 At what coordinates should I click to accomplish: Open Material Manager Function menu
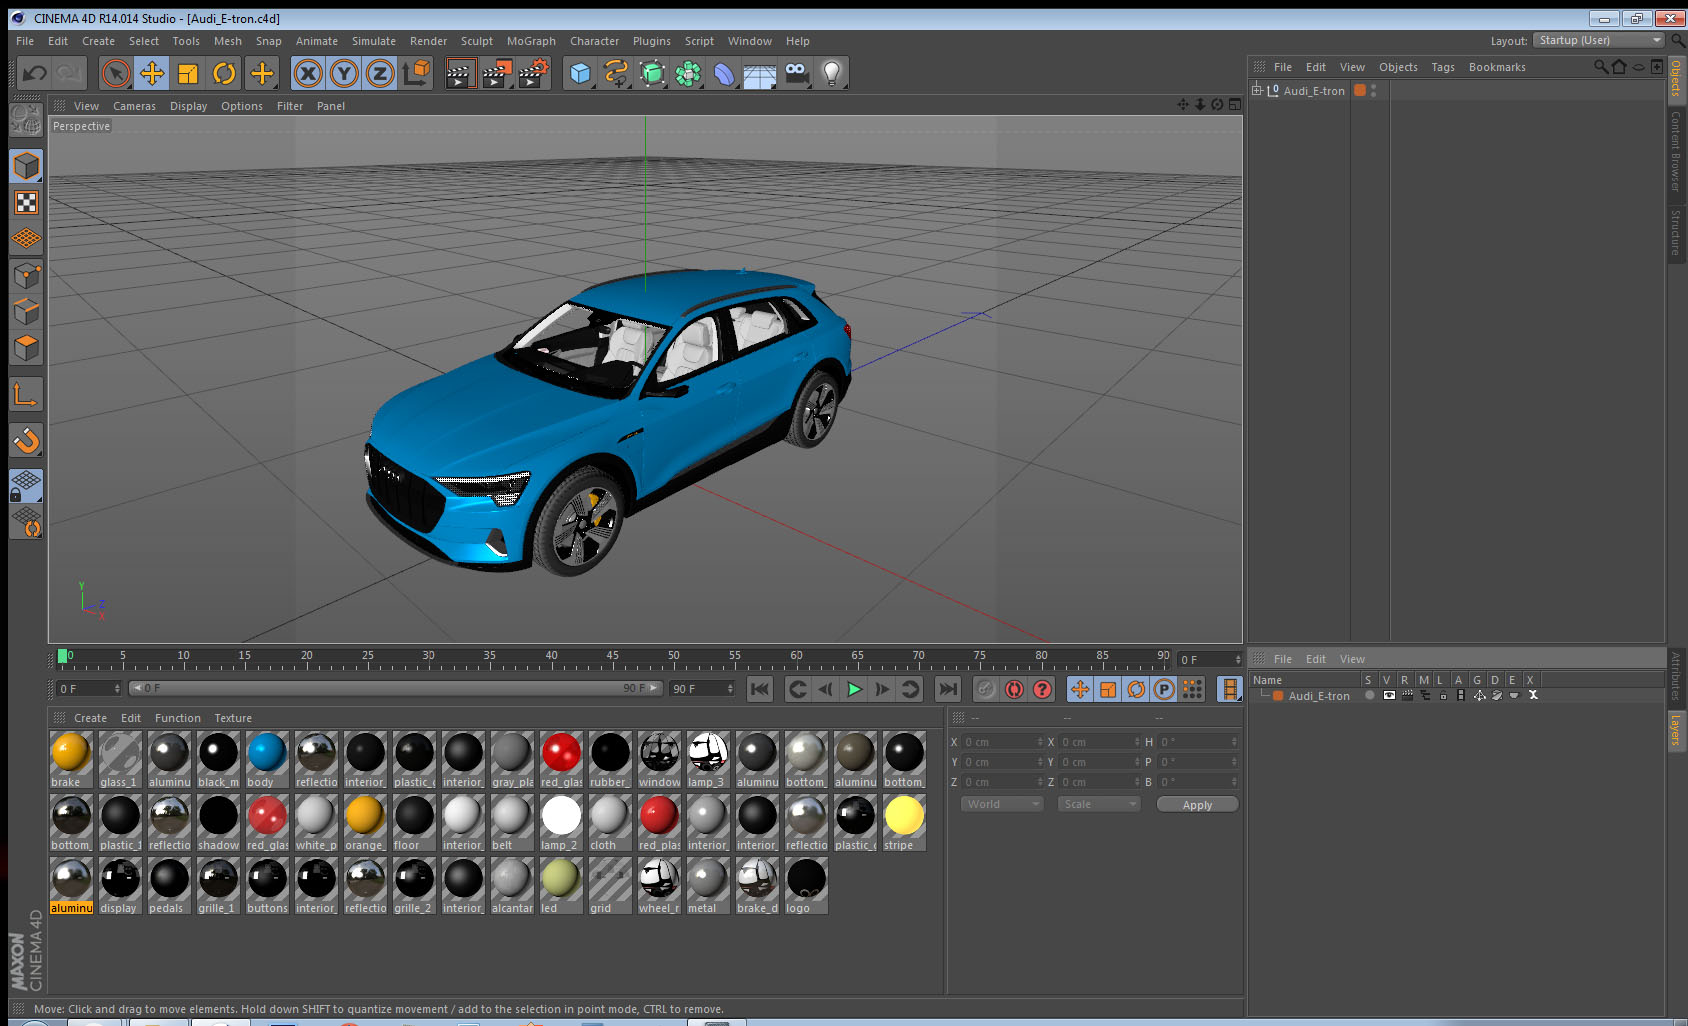coord(178,718)
